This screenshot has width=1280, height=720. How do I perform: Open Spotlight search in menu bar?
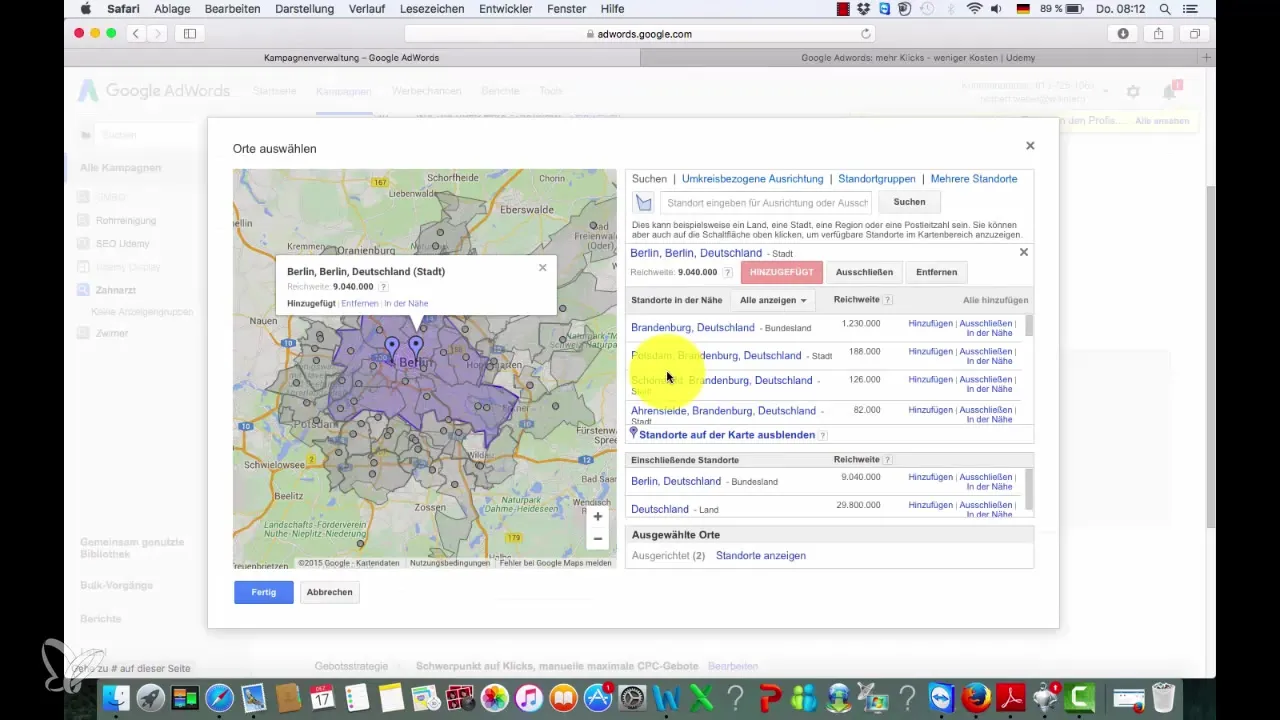coord(1164,8)
